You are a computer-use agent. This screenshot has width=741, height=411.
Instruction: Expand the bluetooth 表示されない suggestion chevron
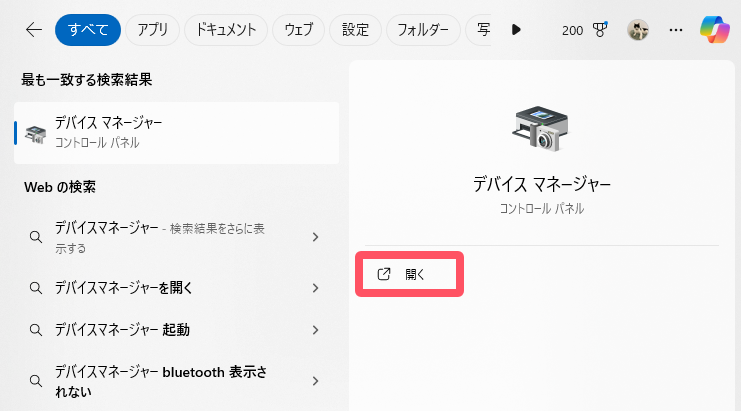[x=315, y=380]
